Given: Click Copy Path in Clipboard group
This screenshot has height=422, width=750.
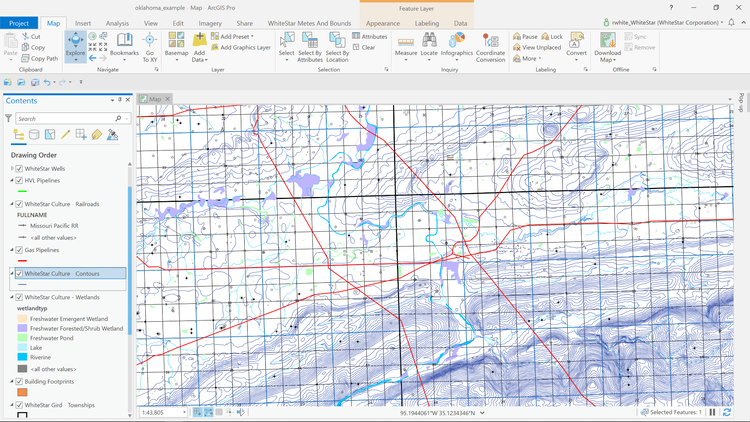Looking at the screenshot, I should click(40, 58).
